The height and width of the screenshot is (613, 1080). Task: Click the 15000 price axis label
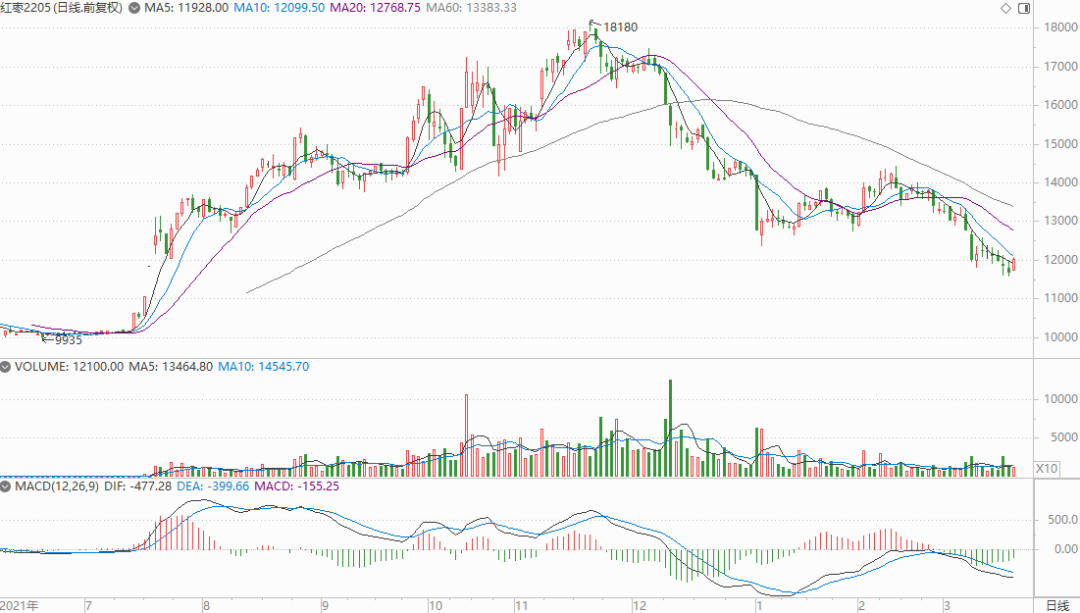(1061, 144)
